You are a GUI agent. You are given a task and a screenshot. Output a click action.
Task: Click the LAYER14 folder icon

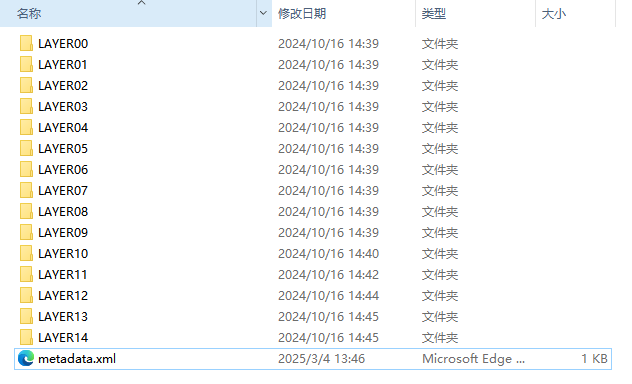point(26,337)
